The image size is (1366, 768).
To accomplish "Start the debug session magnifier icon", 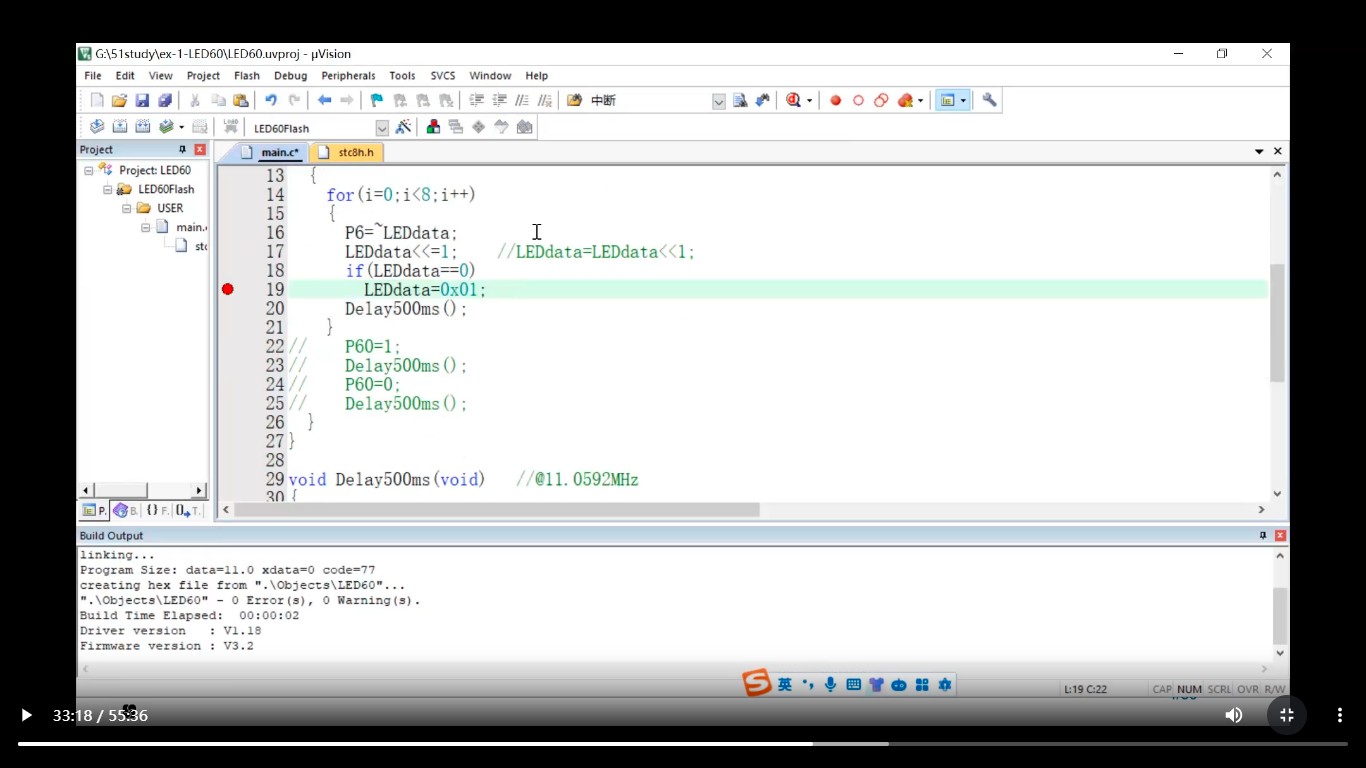I will (794, 100).
